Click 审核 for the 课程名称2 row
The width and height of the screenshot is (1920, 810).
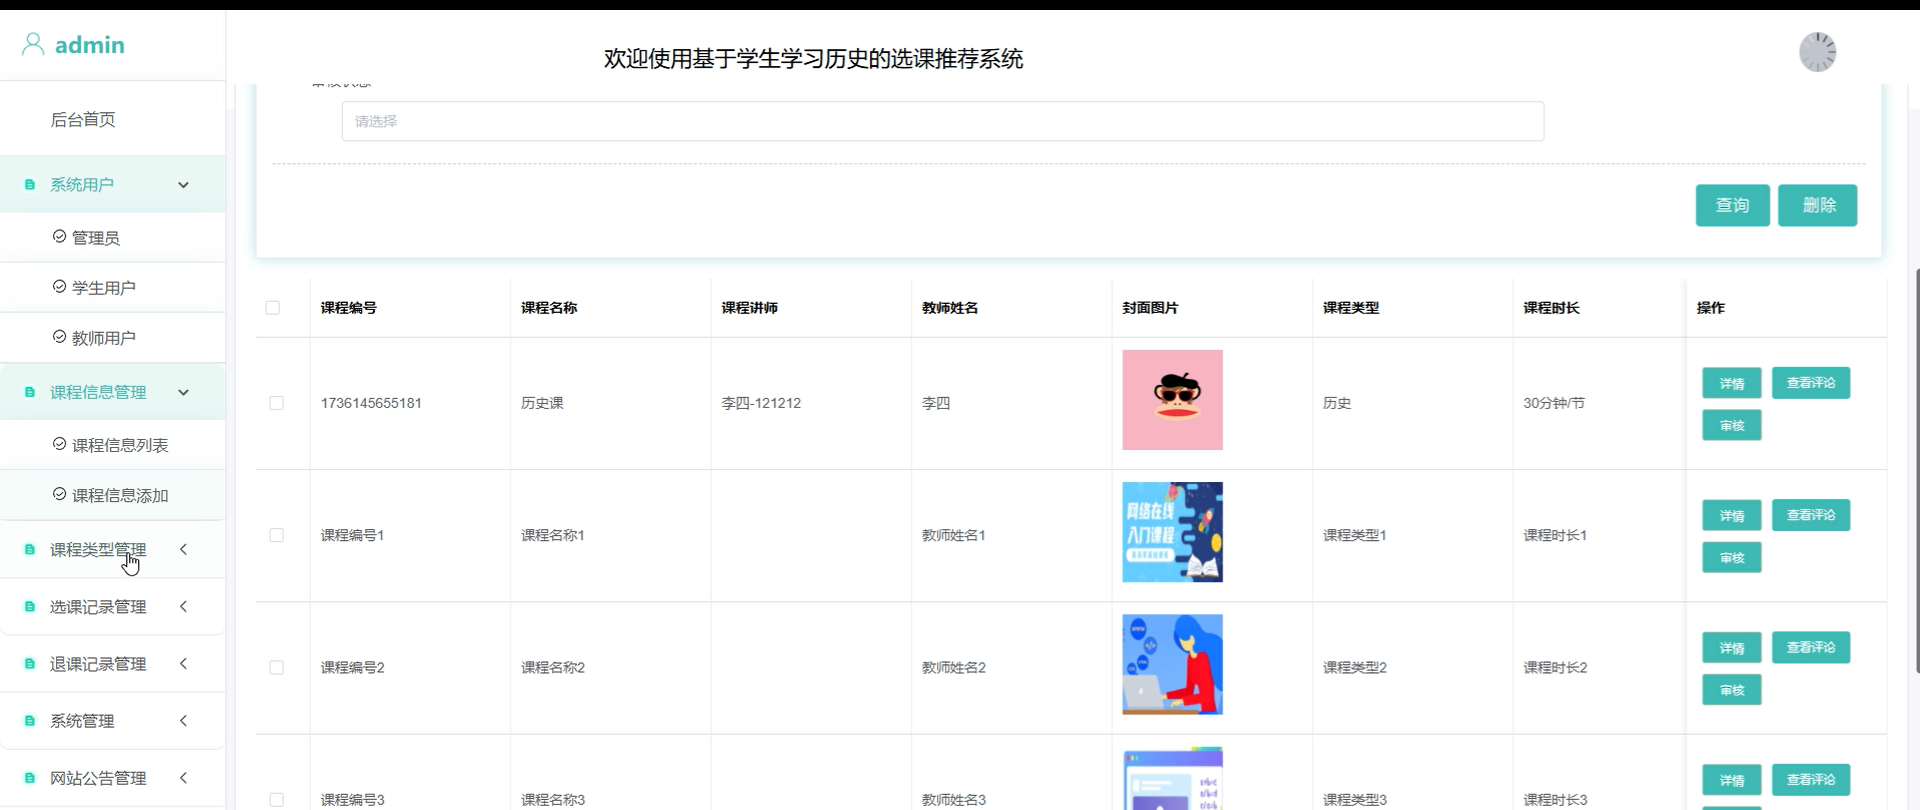pyautogui.click(x=1732, y=689)
